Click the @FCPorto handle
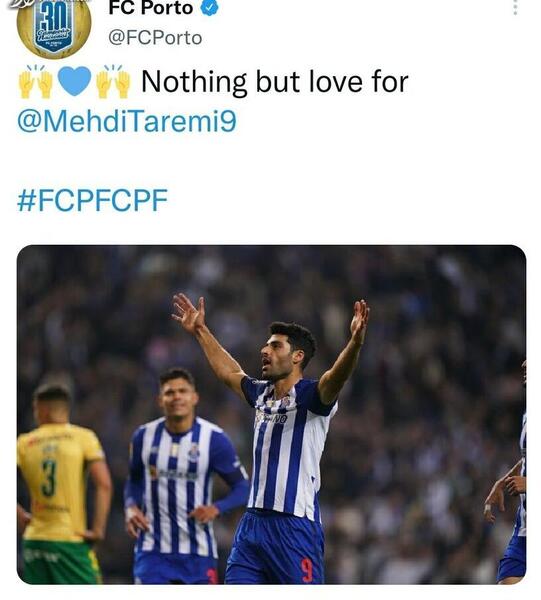 coord(155,38)
